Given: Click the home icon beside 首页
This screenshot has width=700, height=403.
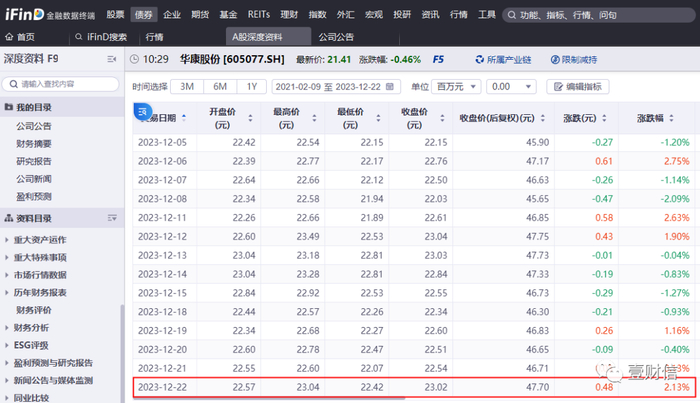Looking at the screenshot, I should (9, 37).
